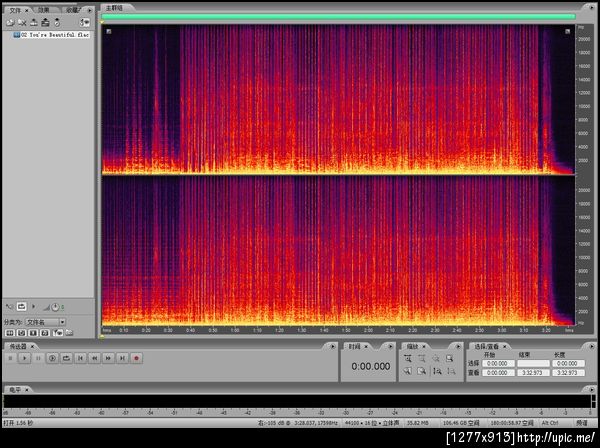Viewport: 600px width, 448px height.
Task: Toggle Show Loop Files filter button
Action: [21, 333]
